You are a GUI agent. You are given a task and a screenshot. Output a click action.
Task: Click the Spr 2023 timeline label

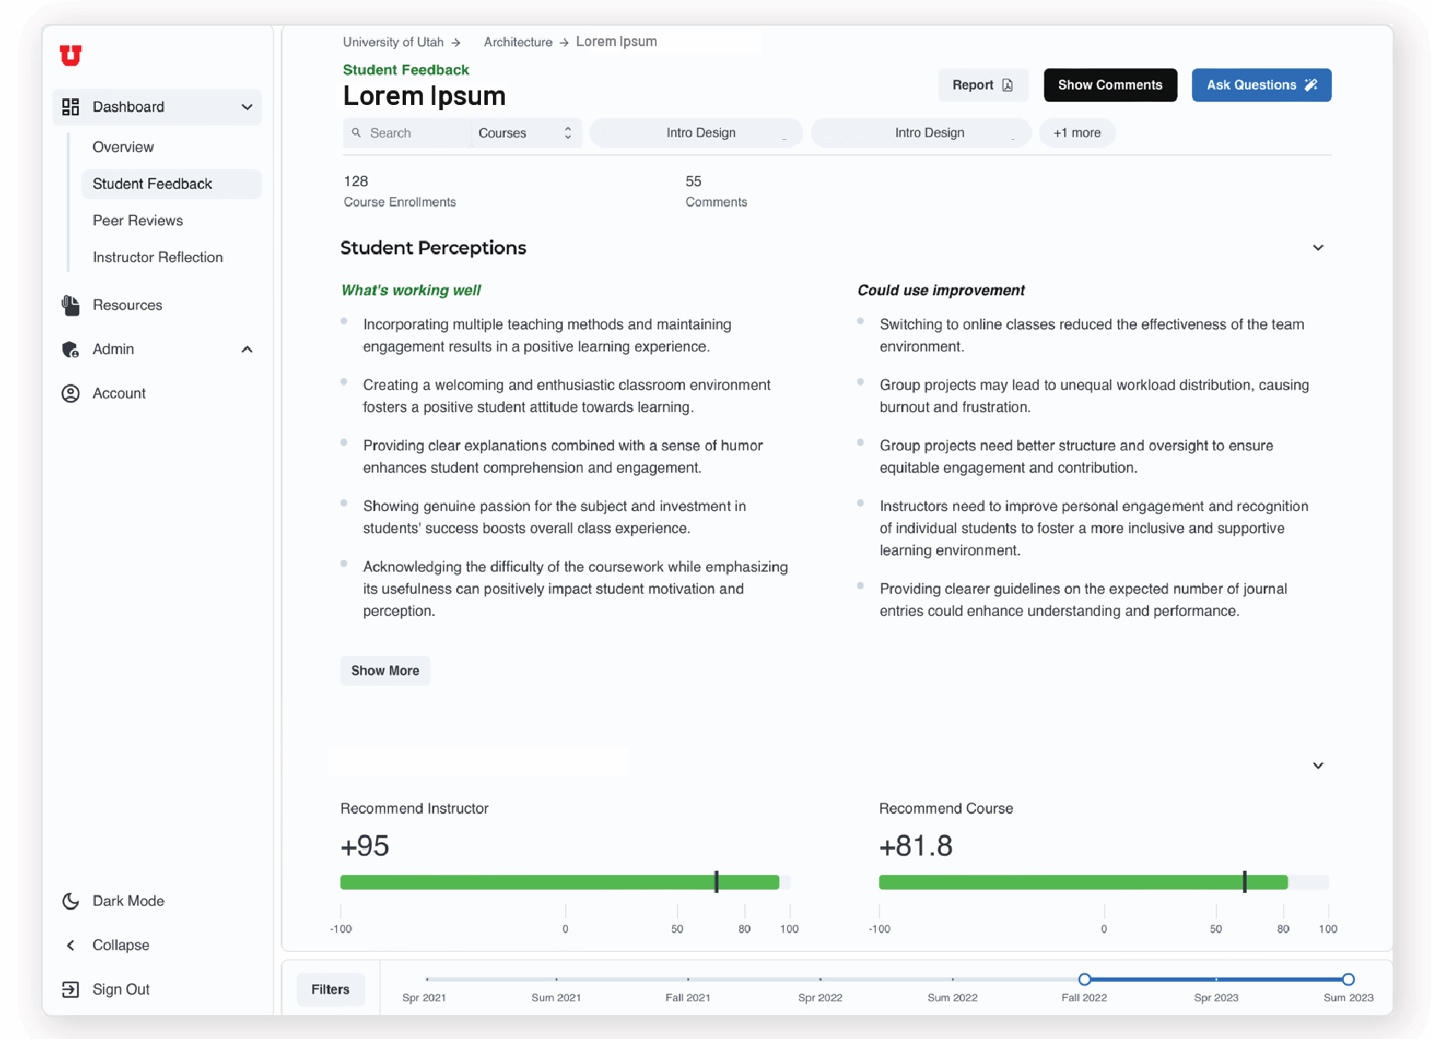[x=1216, y=998]
